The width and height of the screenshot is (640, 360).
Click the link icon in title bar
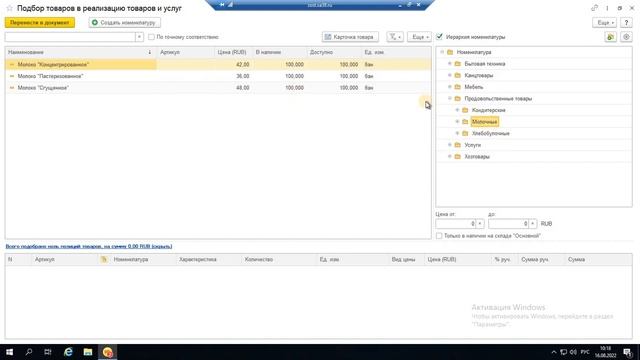point(594,8)
